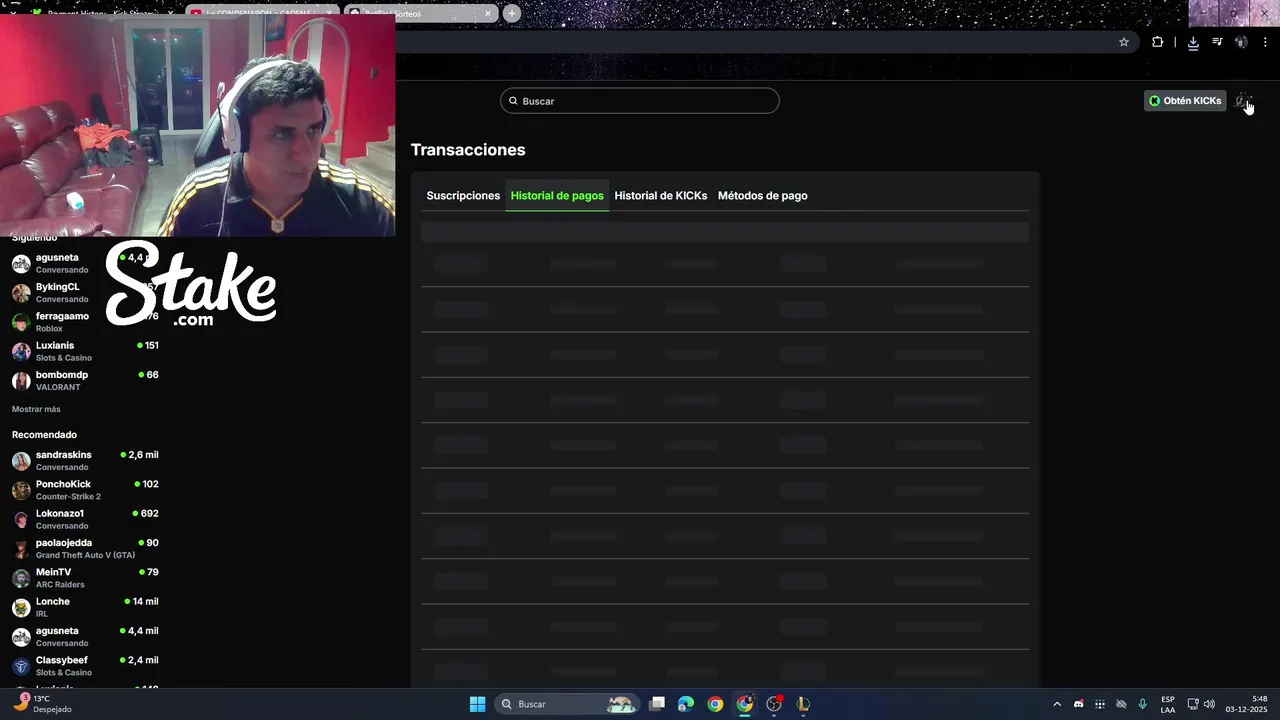Open the volume control in tray

[1209, 704]
